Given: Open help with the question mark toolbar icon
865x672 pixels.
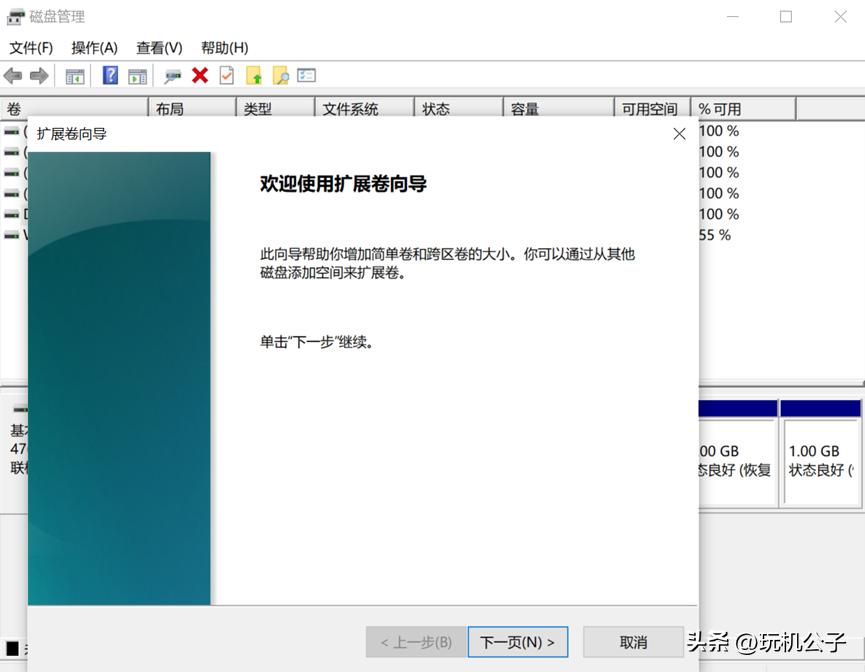Looking at the screenshot, I should coord(109,75).
